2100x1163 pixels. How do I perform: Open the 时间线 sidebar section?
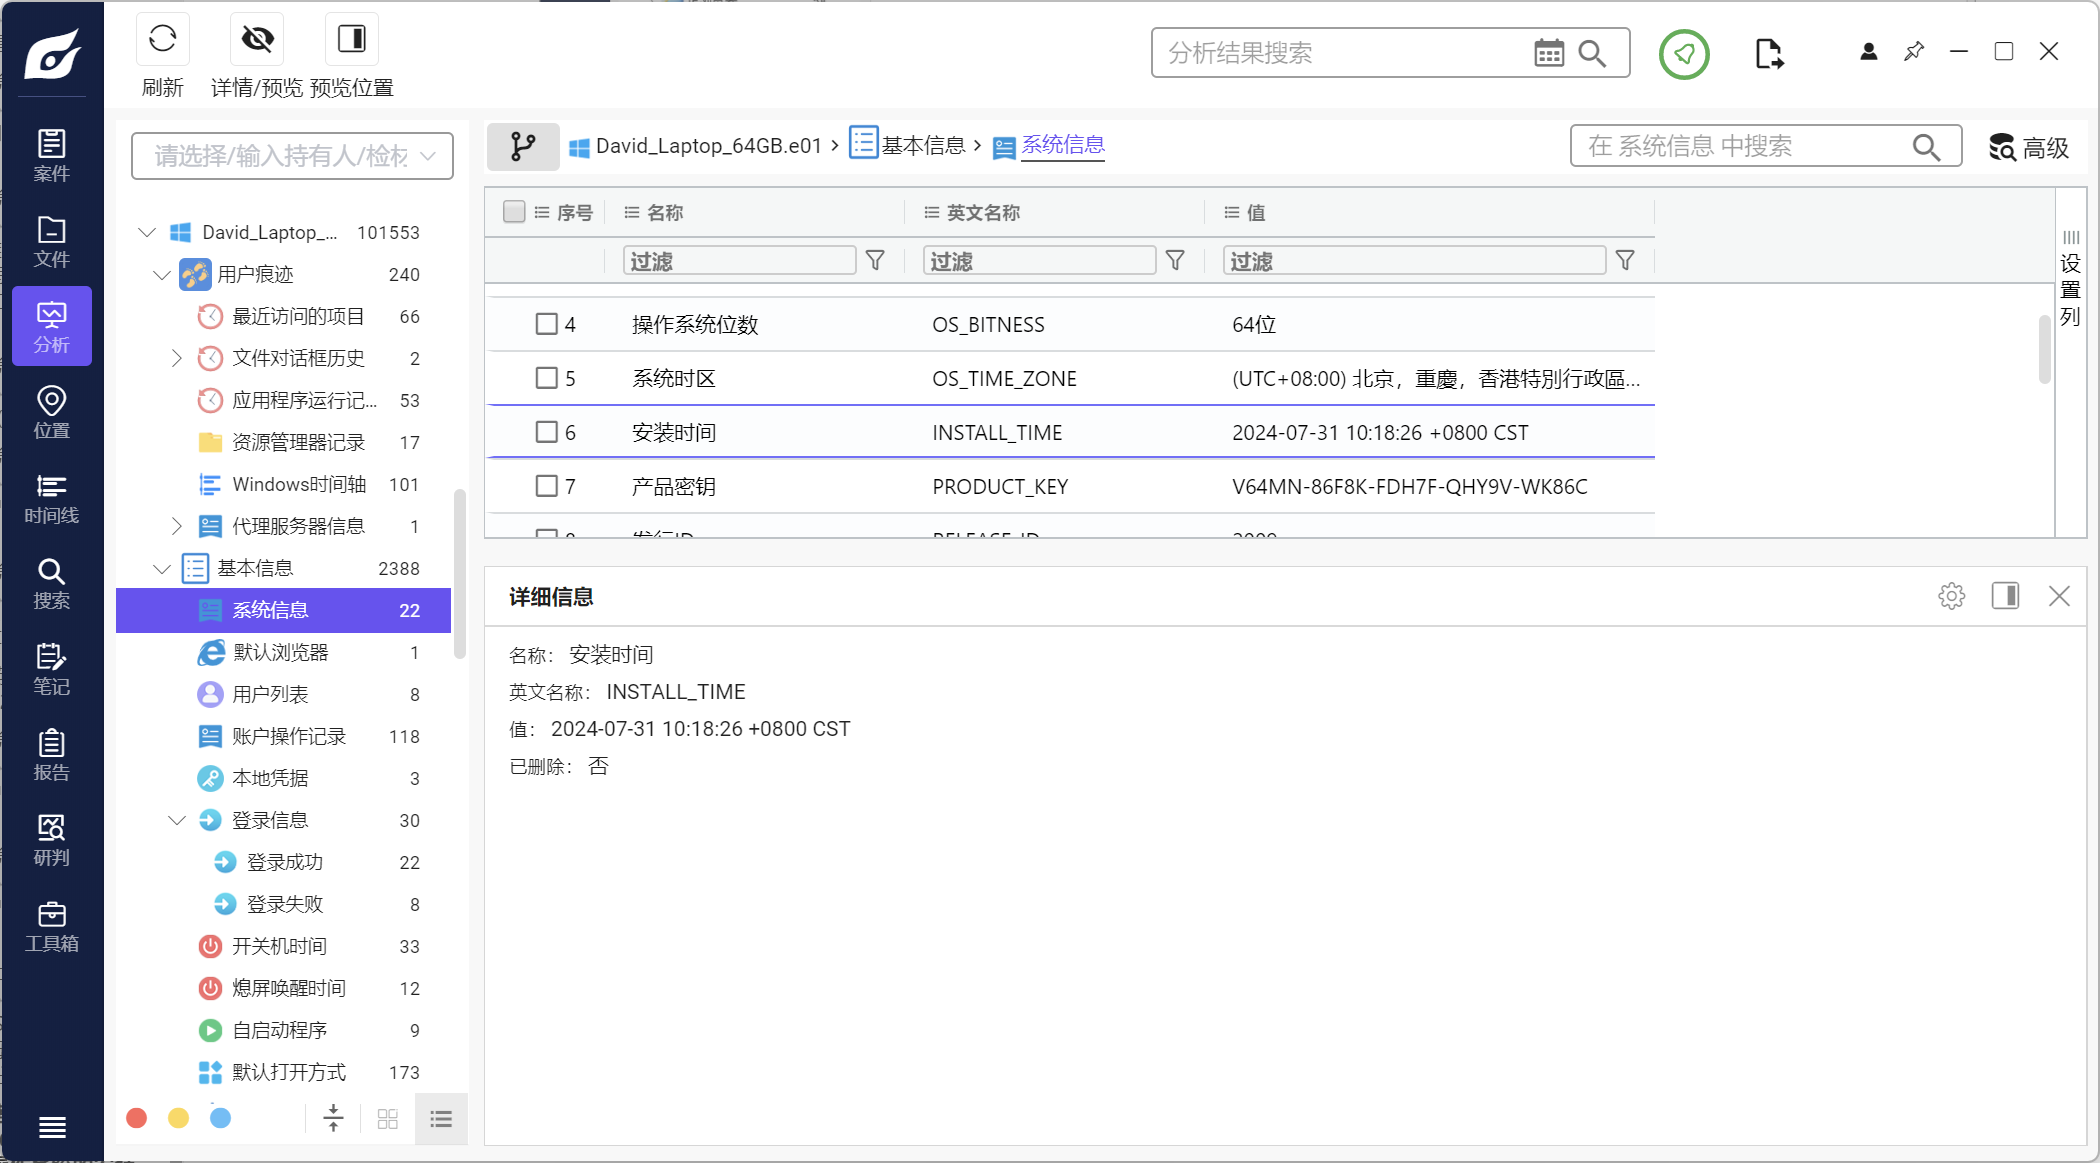(52, 498)
